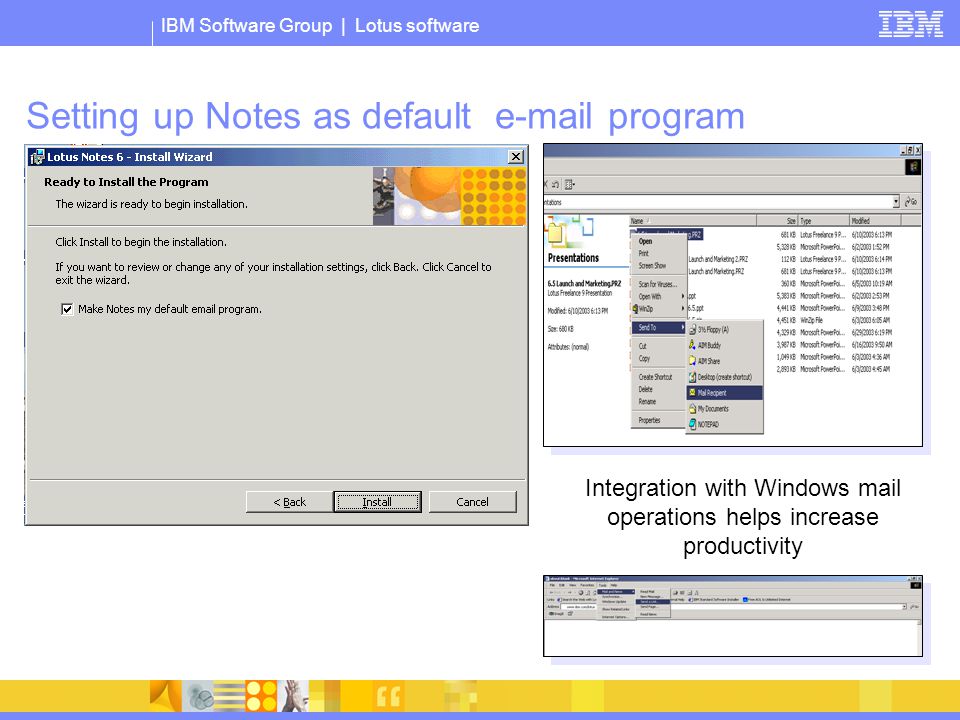
Task: Click the 1,049 KB size cell
Action: click(786, 357)
